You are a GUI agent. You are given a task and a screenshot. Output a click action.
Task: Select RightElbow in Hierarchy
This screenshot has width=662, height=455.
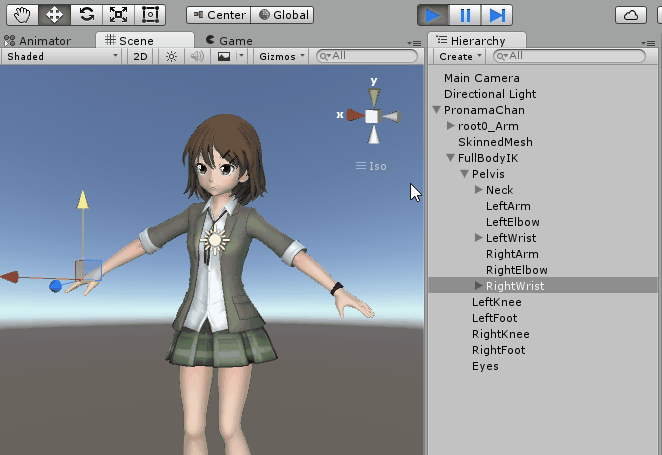pos(516,270)
